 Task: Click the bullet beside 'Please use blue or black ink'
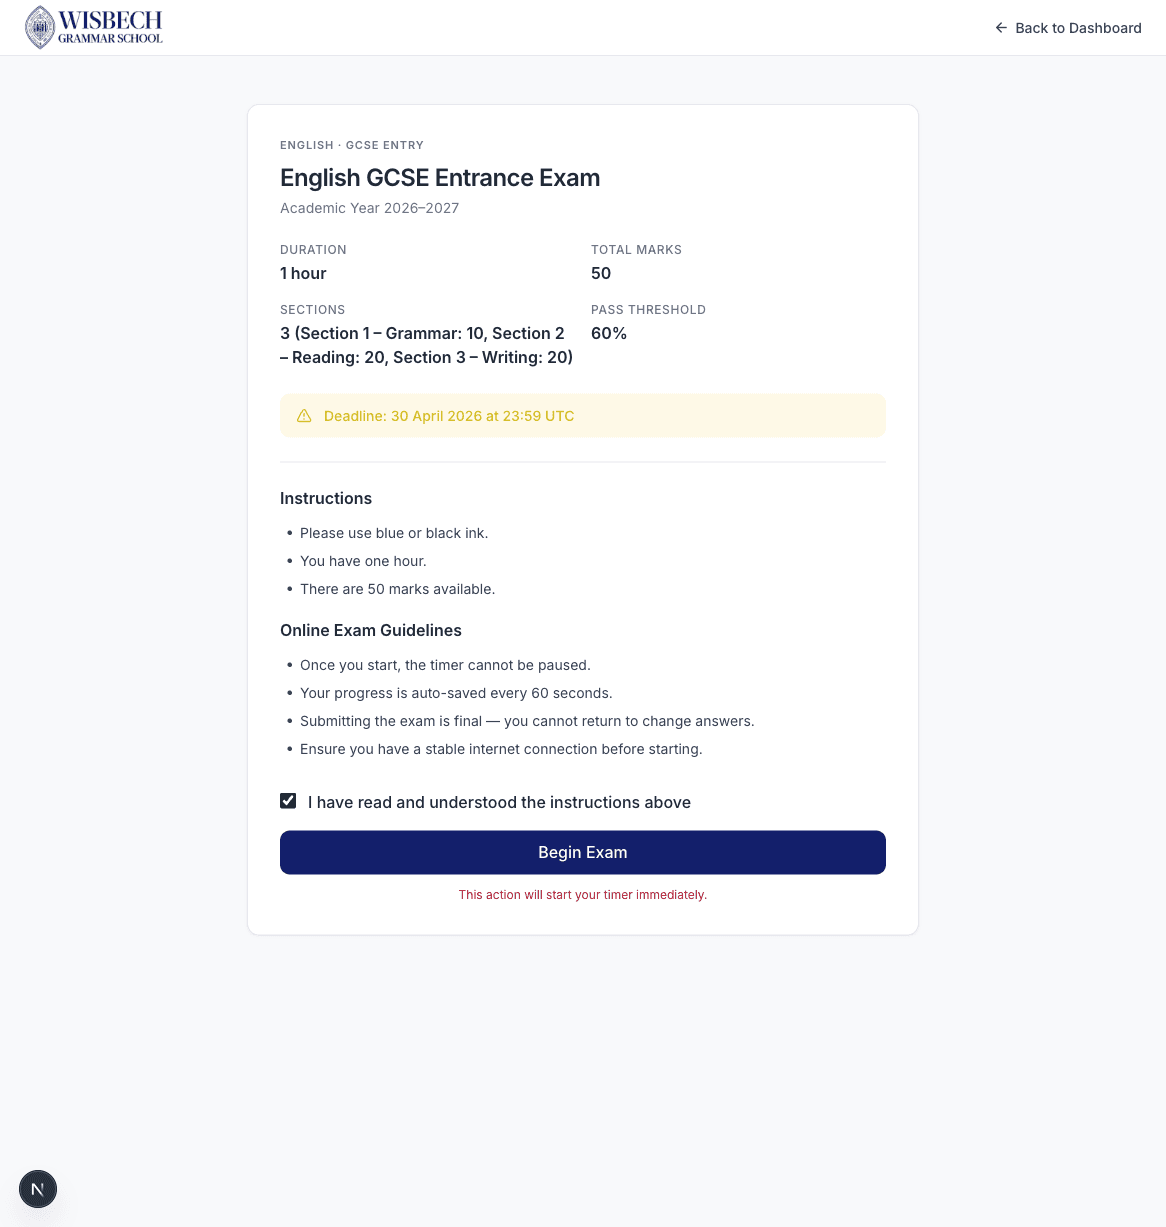[x=289, y=533]
